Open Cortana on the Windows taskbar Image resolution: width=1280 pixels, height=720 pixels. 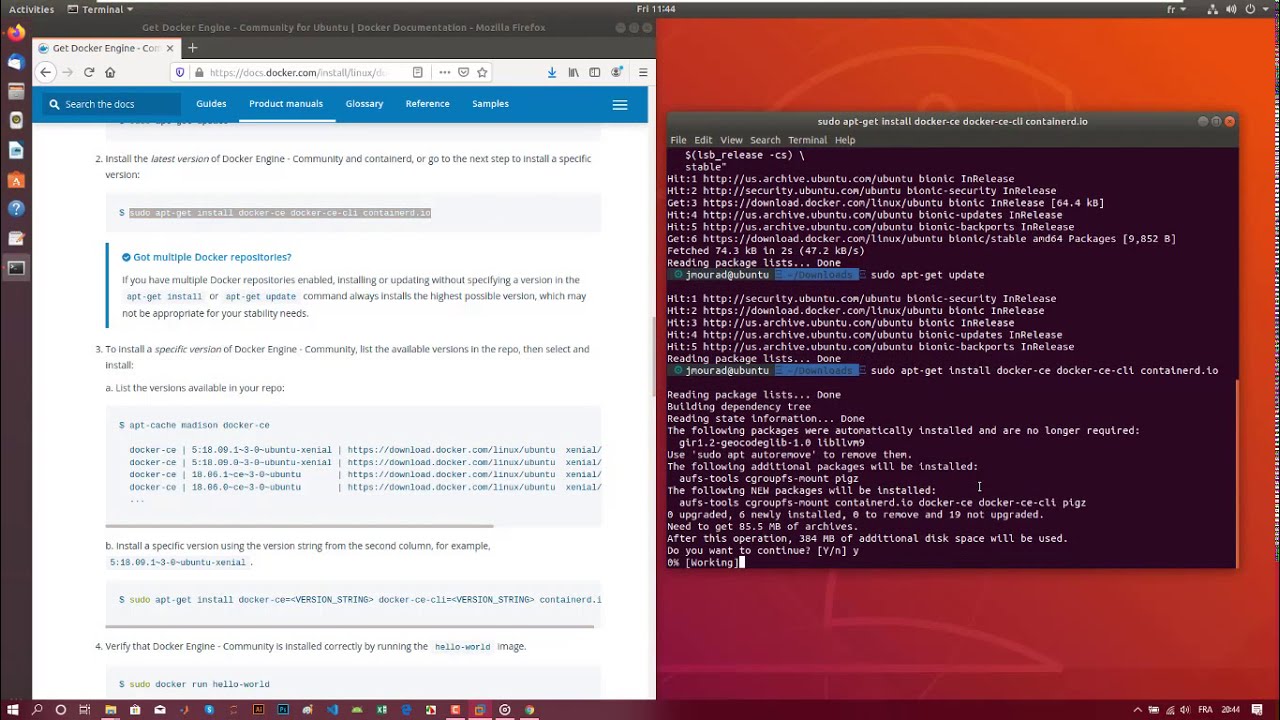coord(61,710)
